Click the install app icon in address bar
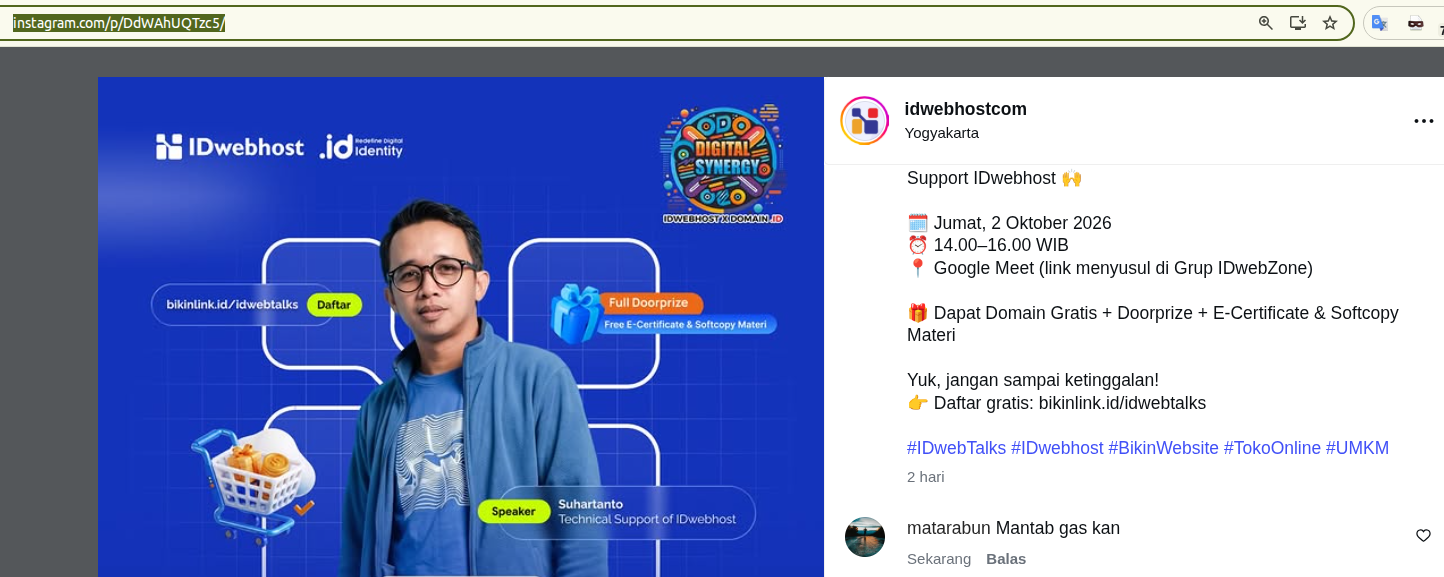The width and height of the screenshot is (1444, 577). pos(1298,23)
